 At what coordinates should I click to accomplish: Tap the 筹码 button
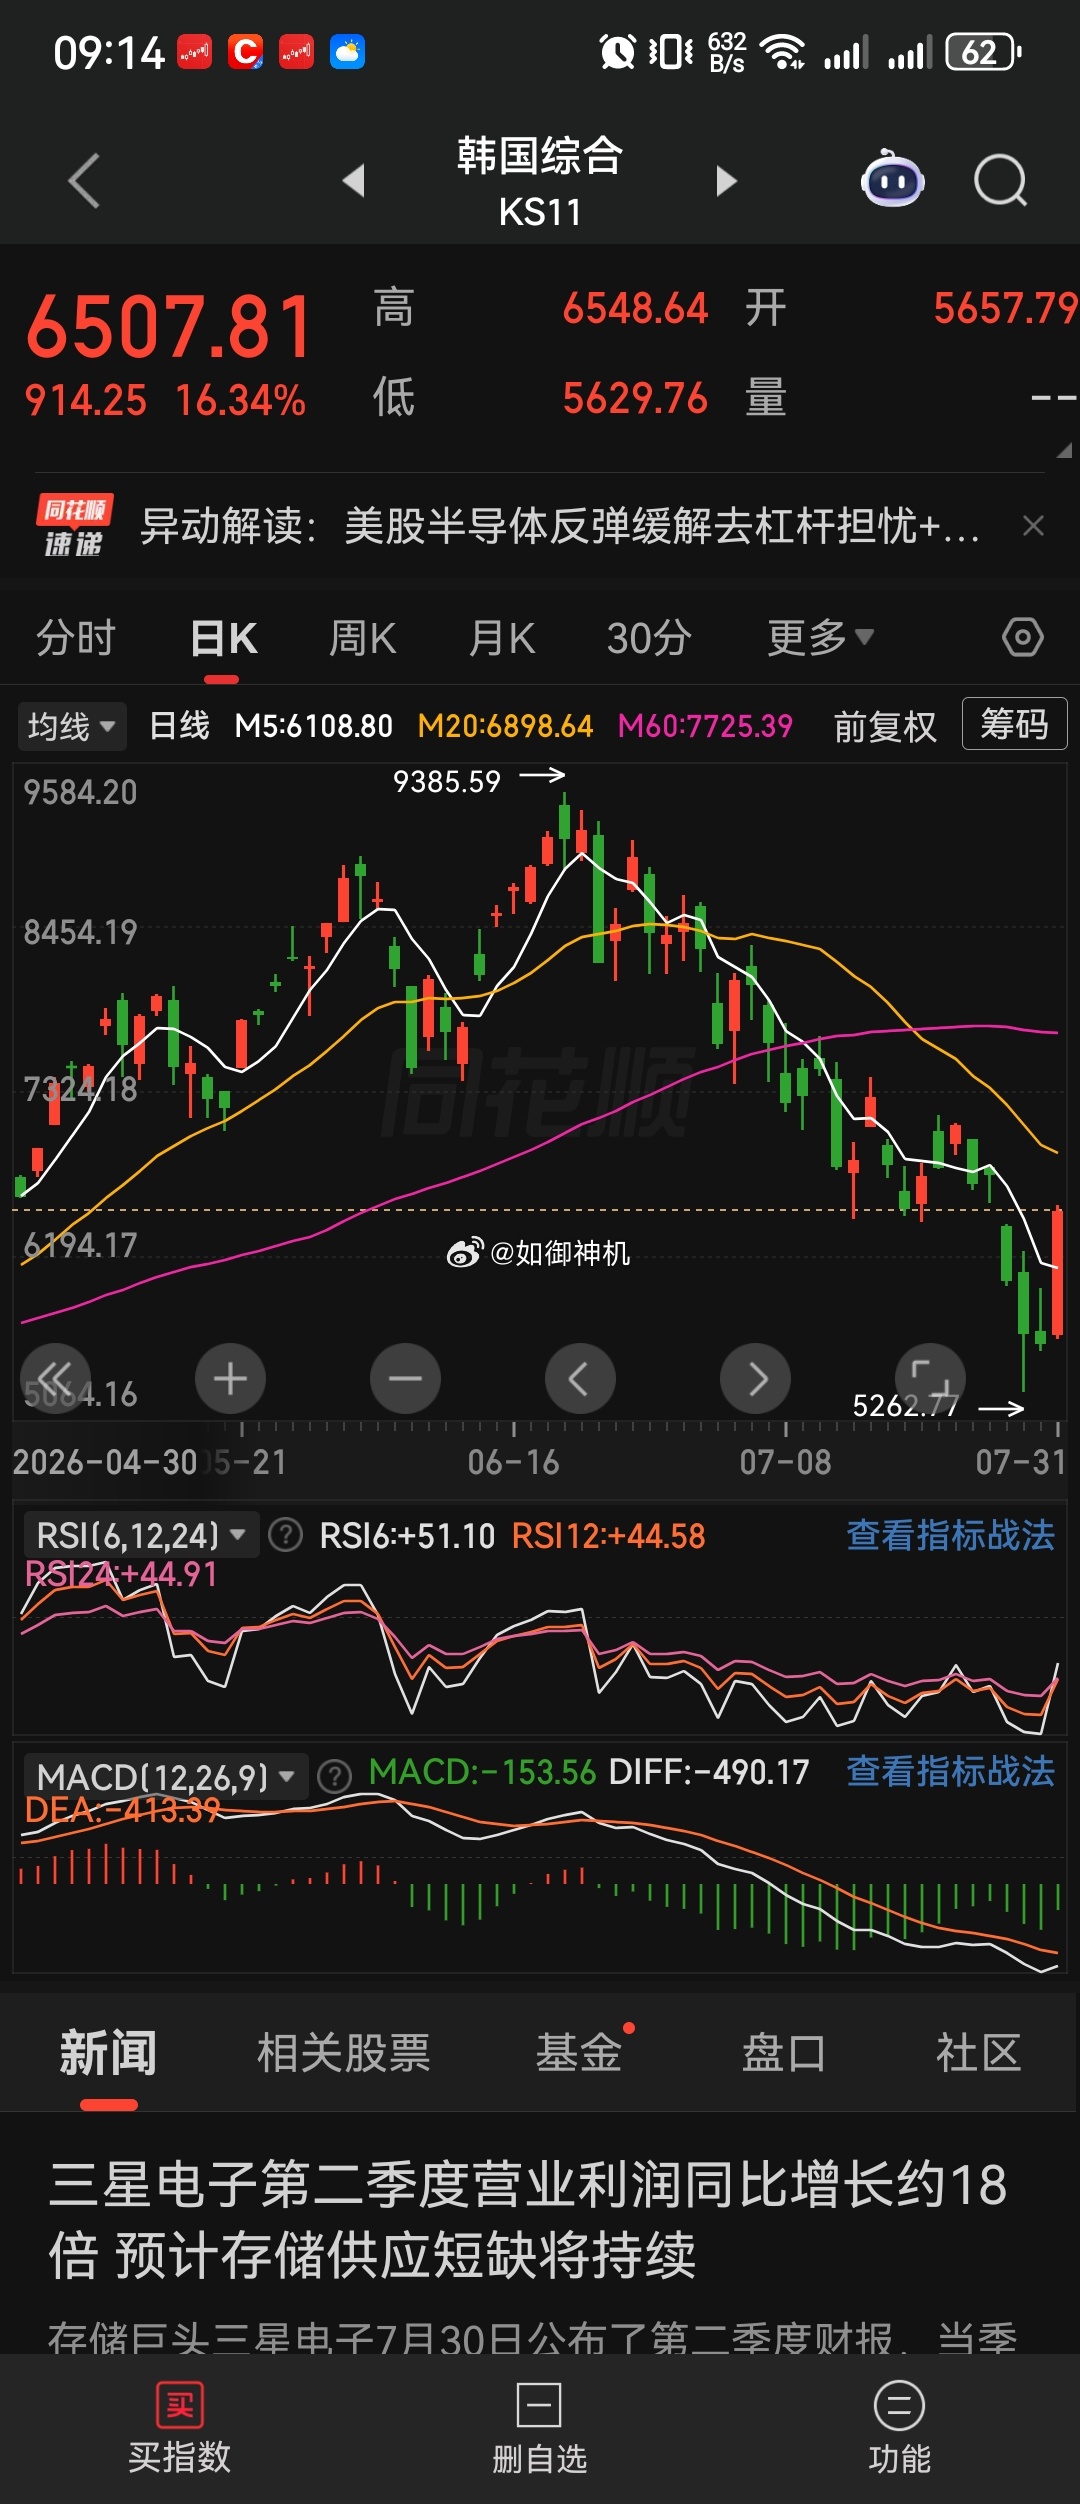[1014, 724]
